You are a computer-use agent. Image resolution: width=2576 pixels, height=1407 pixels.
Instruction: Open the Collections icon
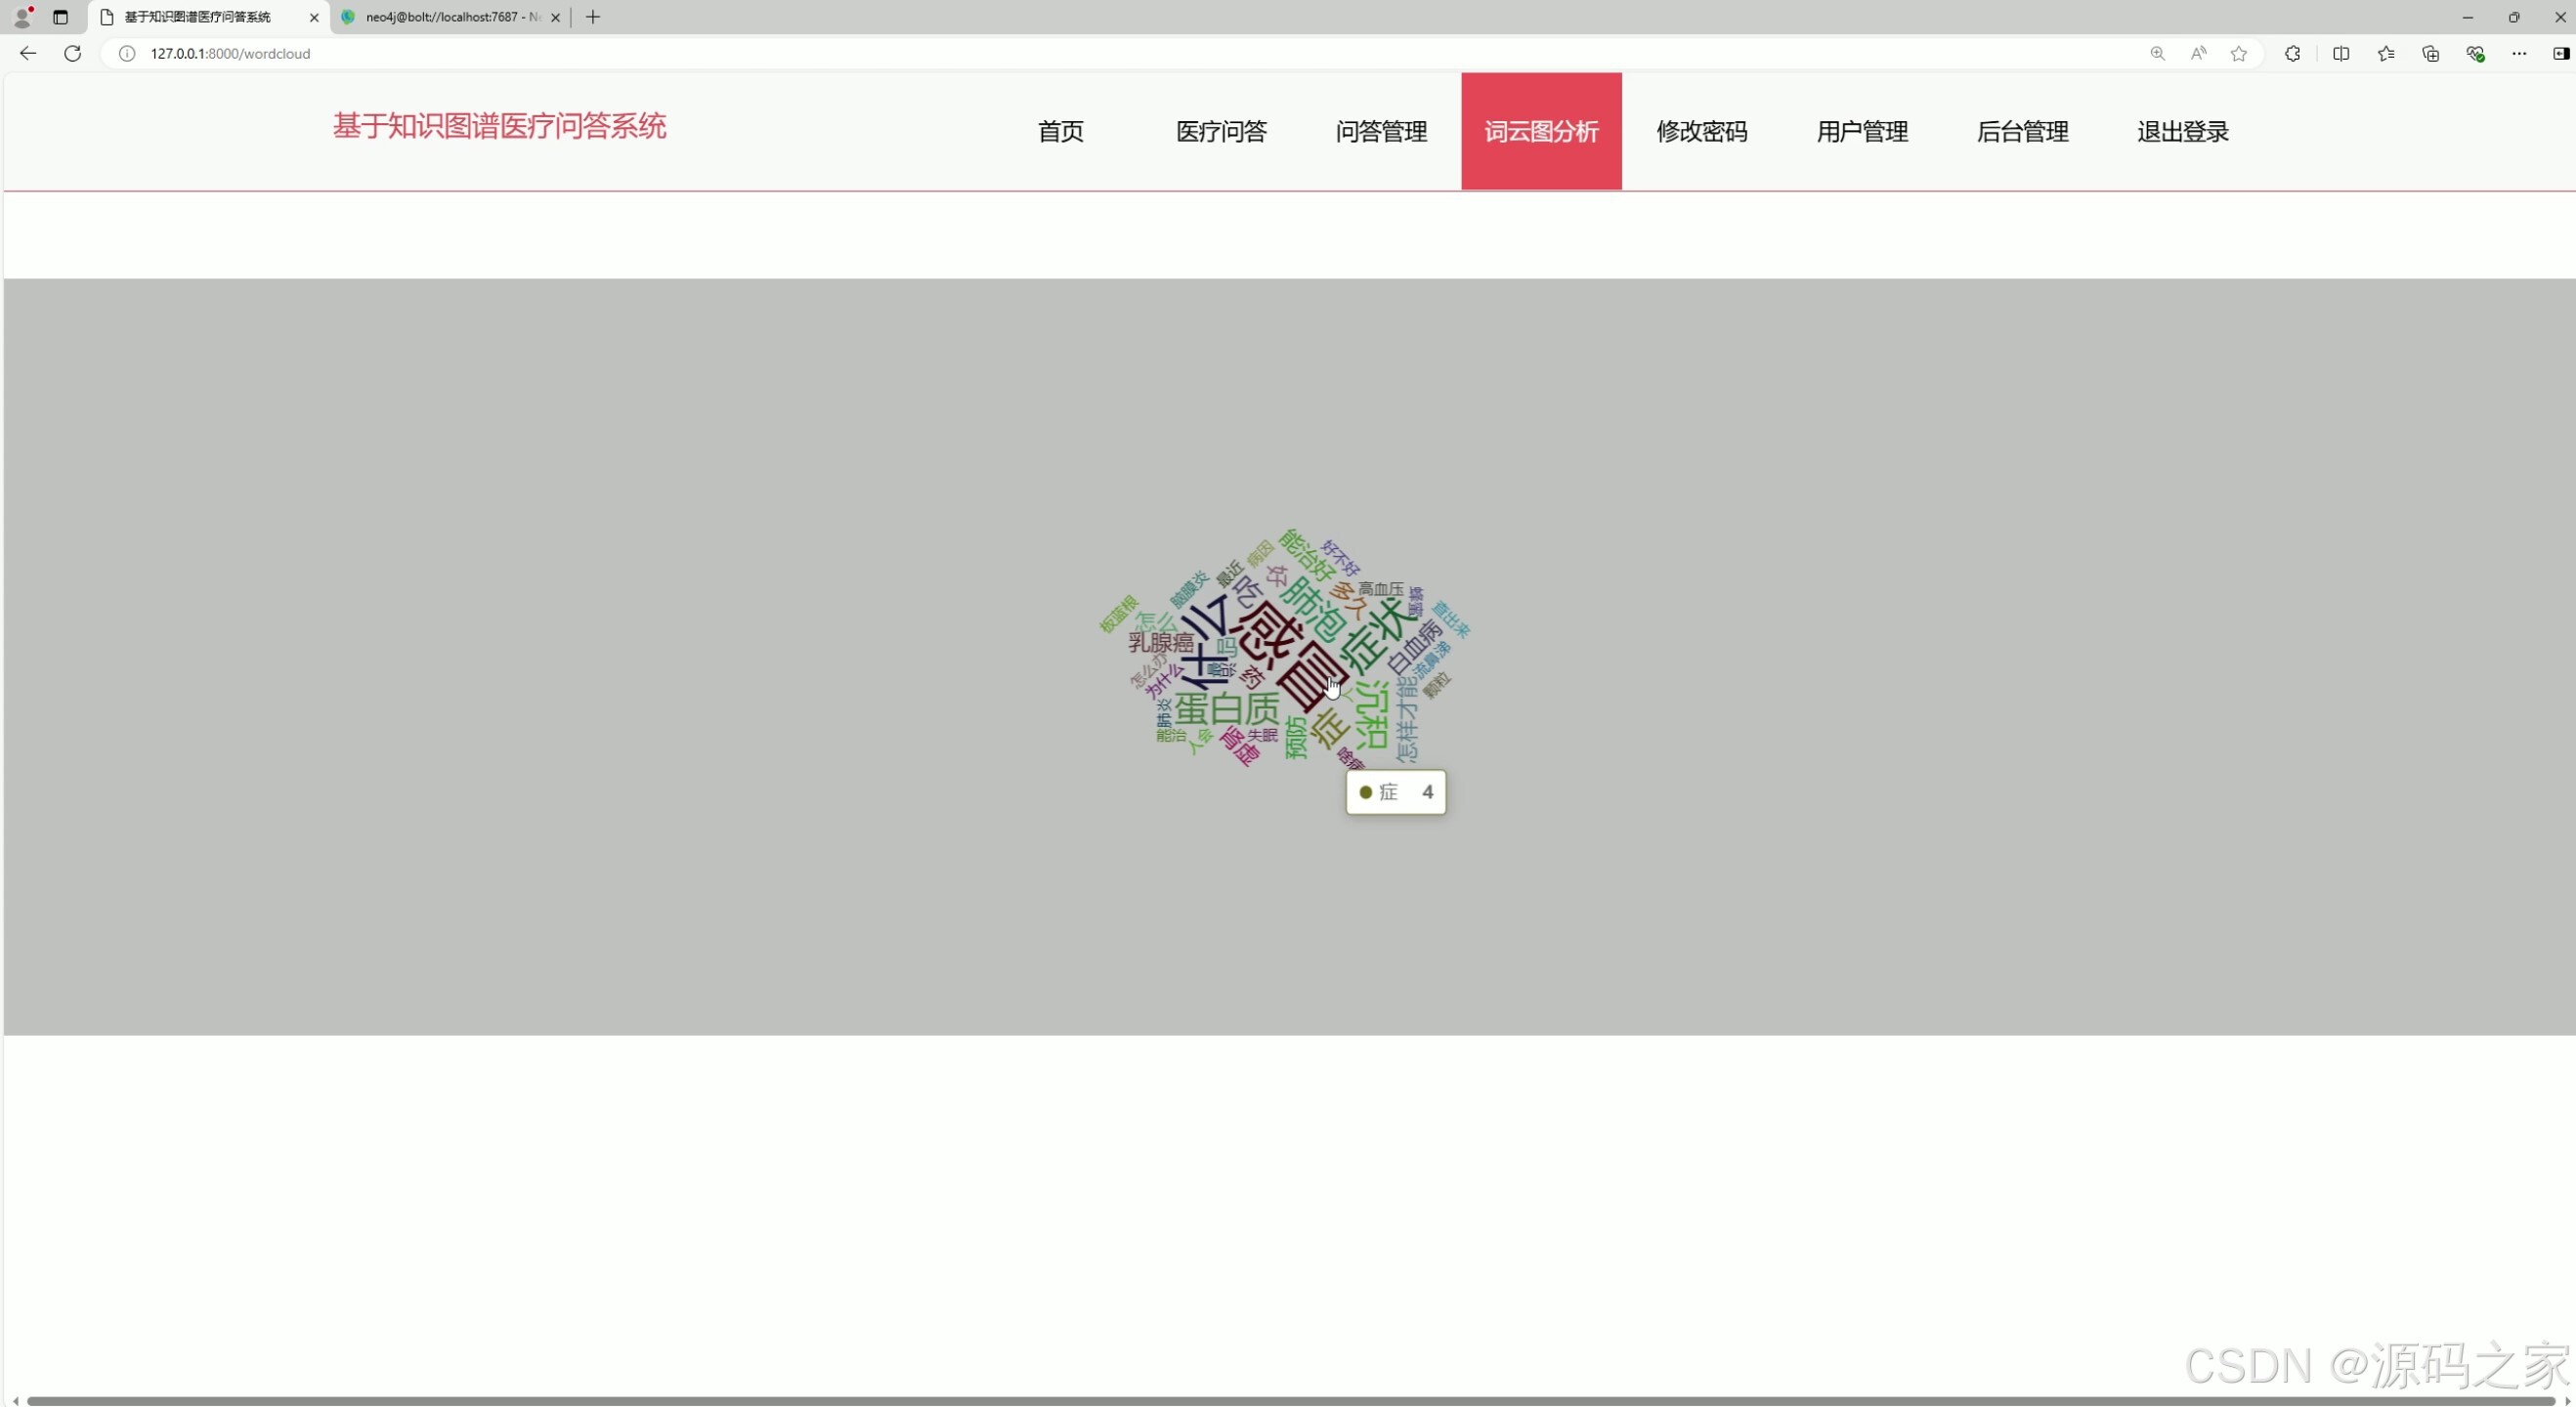click(2430, 54)
